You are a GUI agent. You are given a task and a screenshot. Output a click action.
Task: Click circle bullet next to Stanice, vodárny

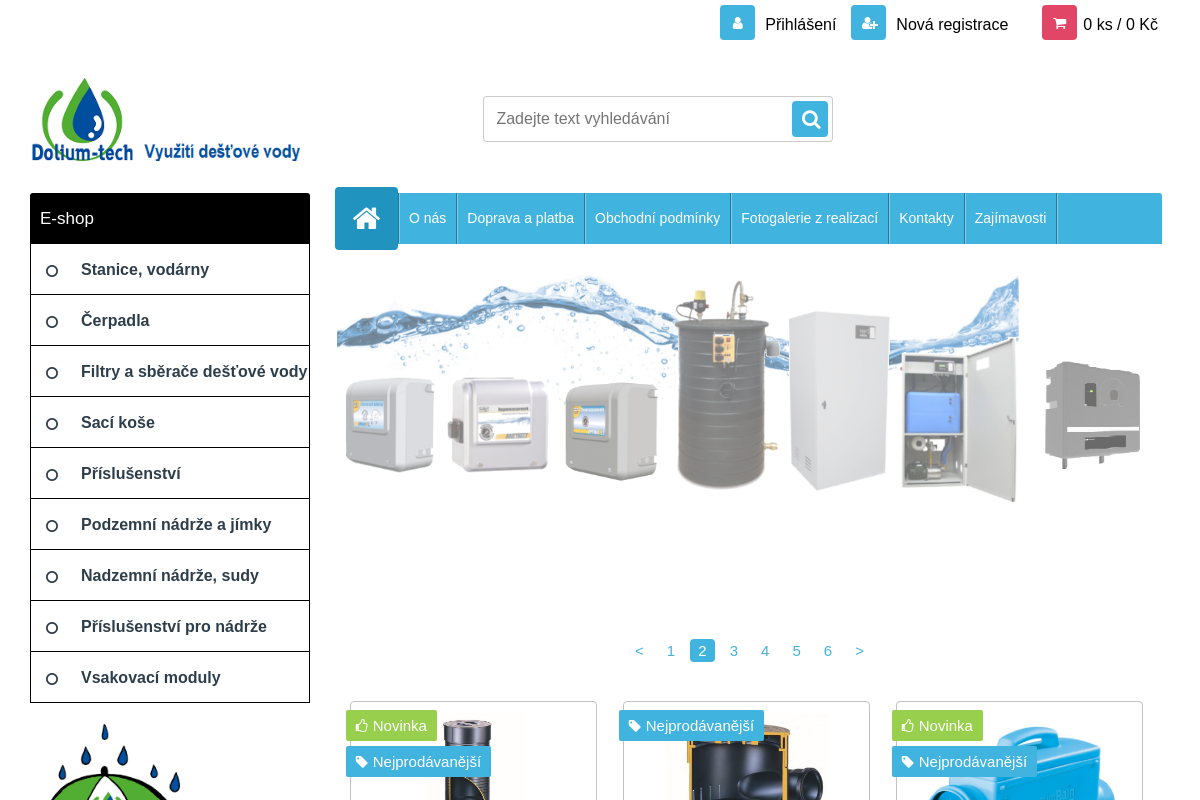coord(52,271)
